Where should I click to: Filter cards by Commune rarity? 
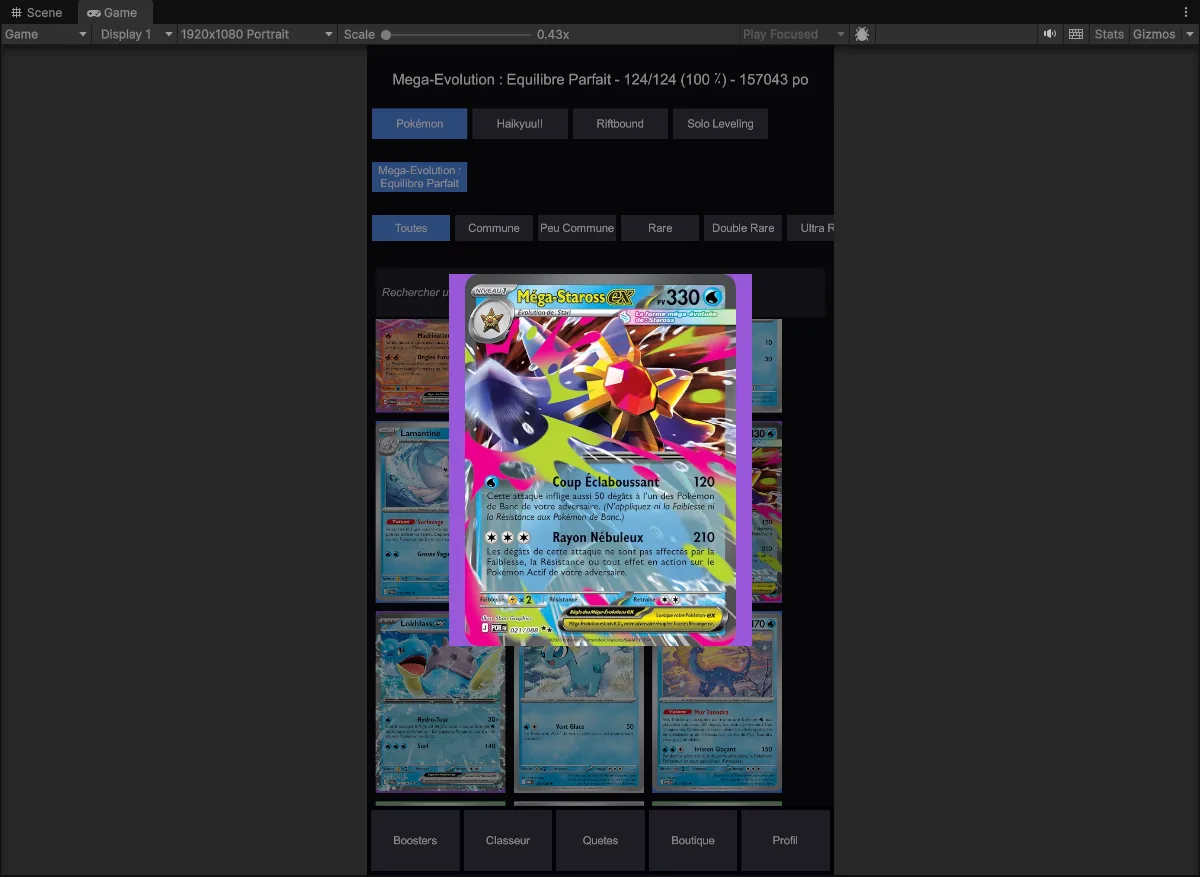coord(494,228)
